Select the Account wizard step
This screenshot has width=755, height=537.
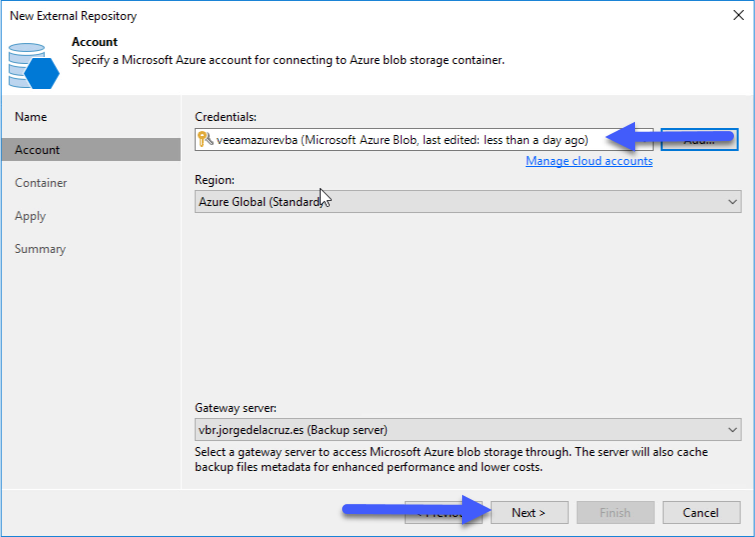click(x=91, y=150)
